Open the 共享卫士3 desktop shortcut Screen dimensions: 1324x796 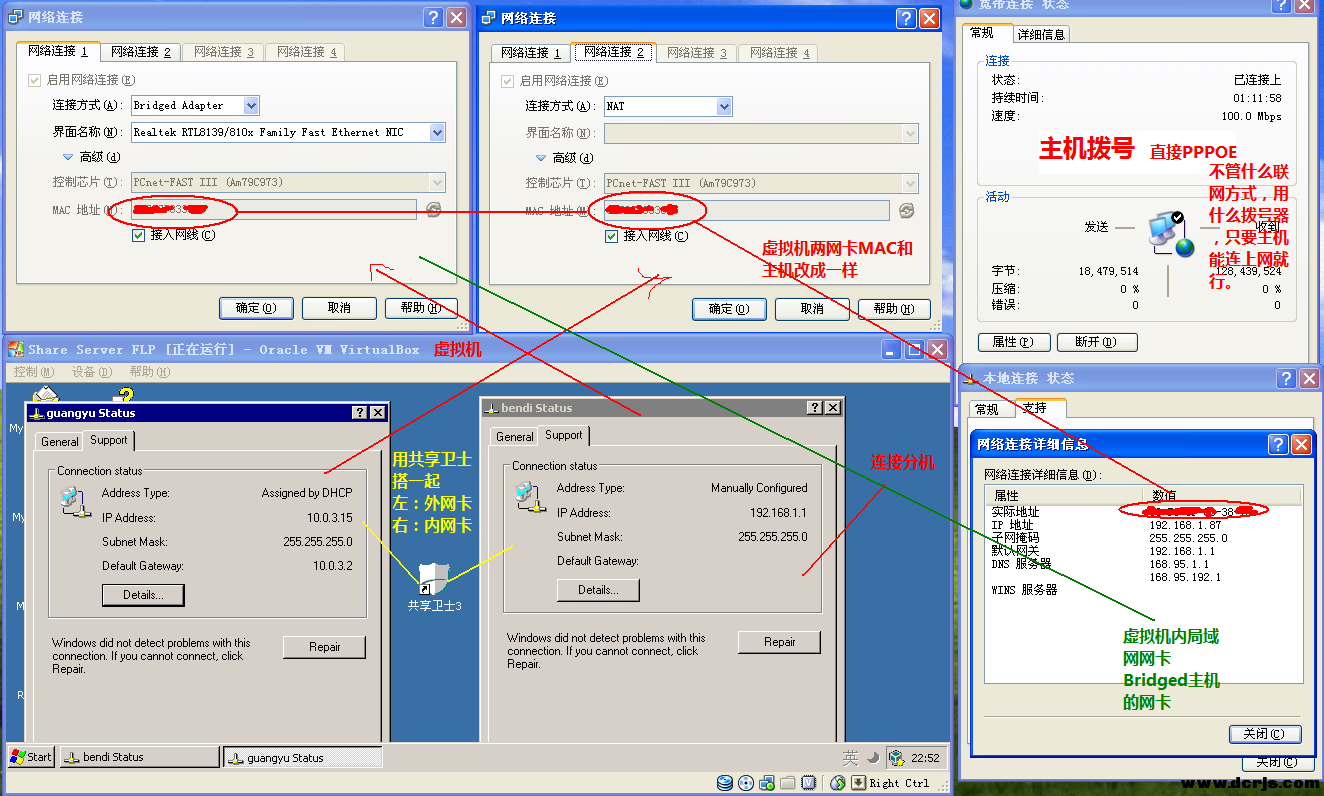[433, 587]
